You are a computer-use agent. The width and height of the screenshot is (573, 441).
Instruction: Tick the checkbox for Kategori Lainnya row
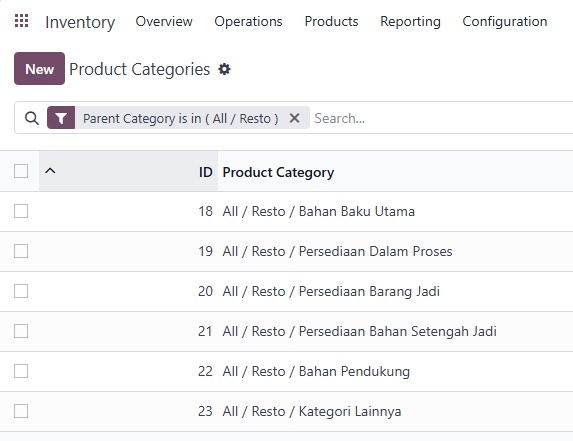tap(21, 411)
